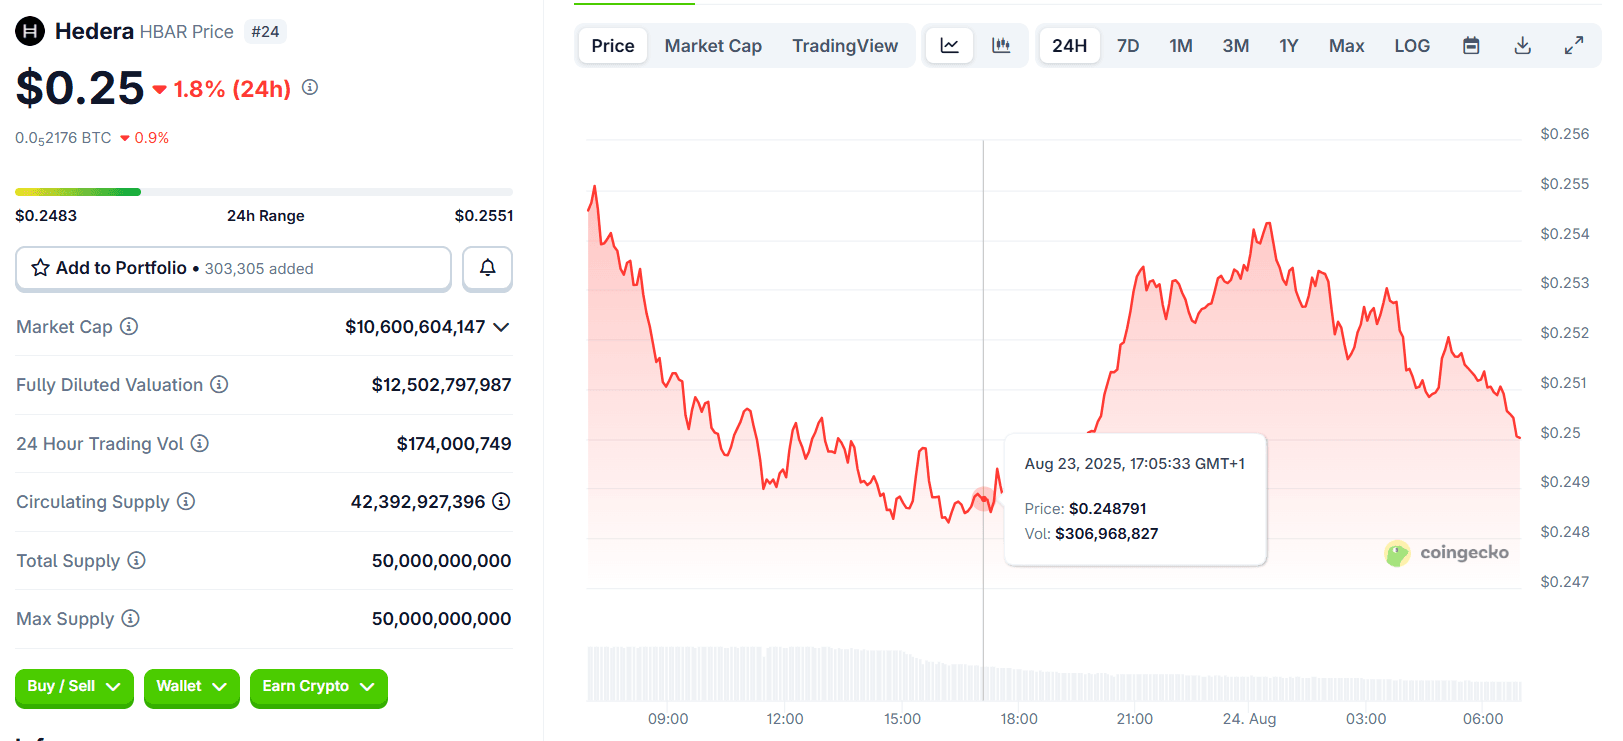Screen dimensions: 1623x741
Task: Download chart data icon
Action: point(1523,46)
